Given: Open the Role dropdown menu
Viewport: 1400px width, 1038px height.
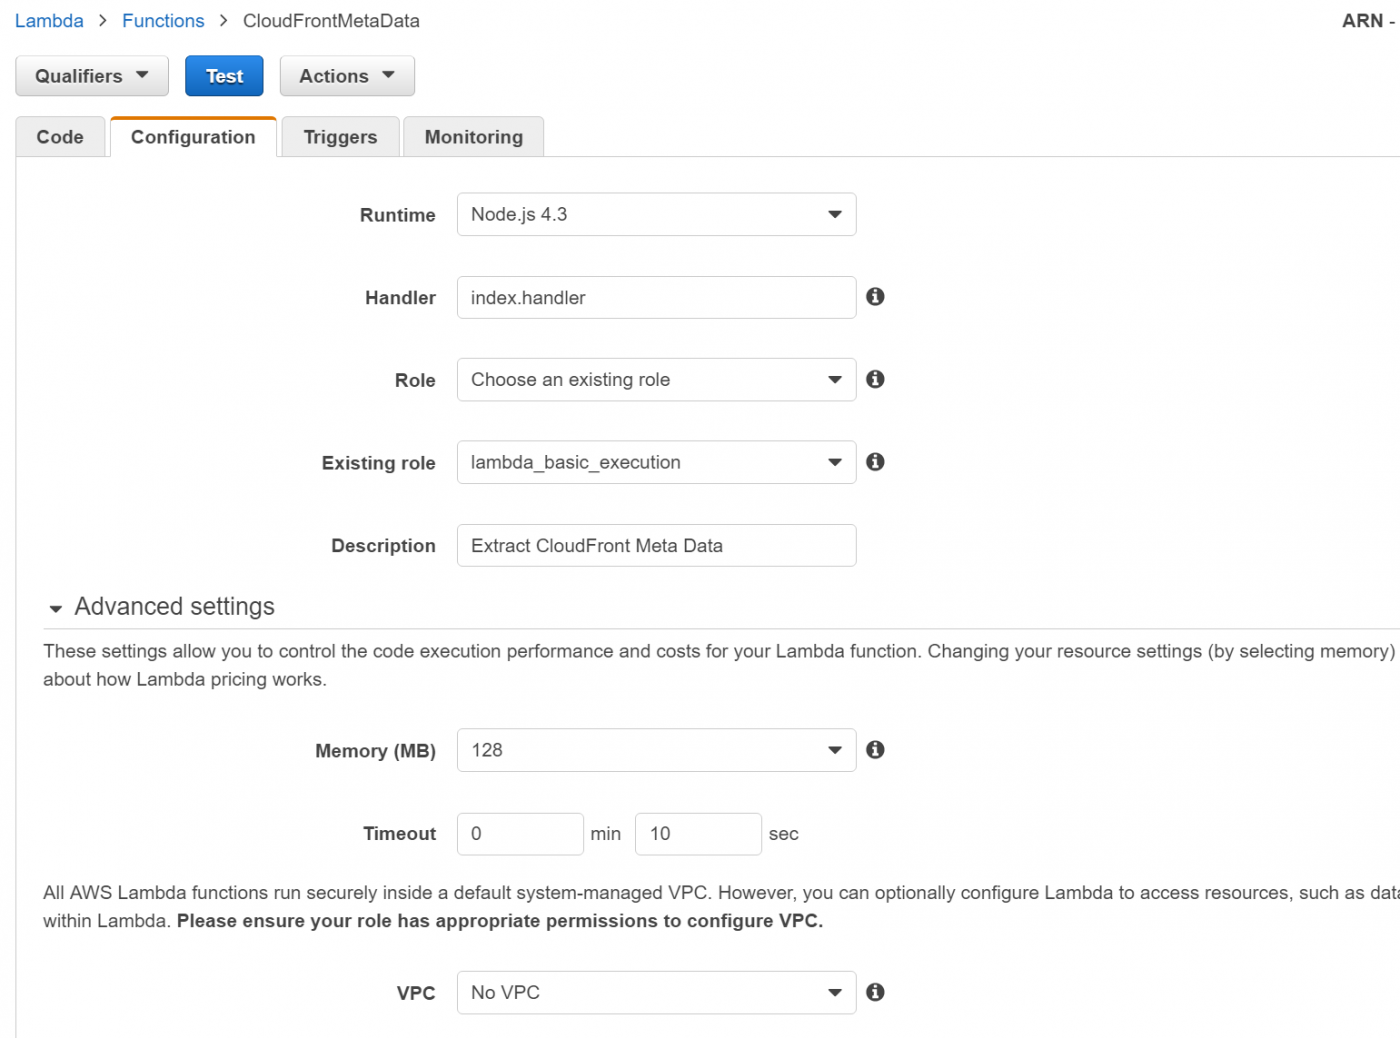Looking at the screenshot, I should (656, 380).
